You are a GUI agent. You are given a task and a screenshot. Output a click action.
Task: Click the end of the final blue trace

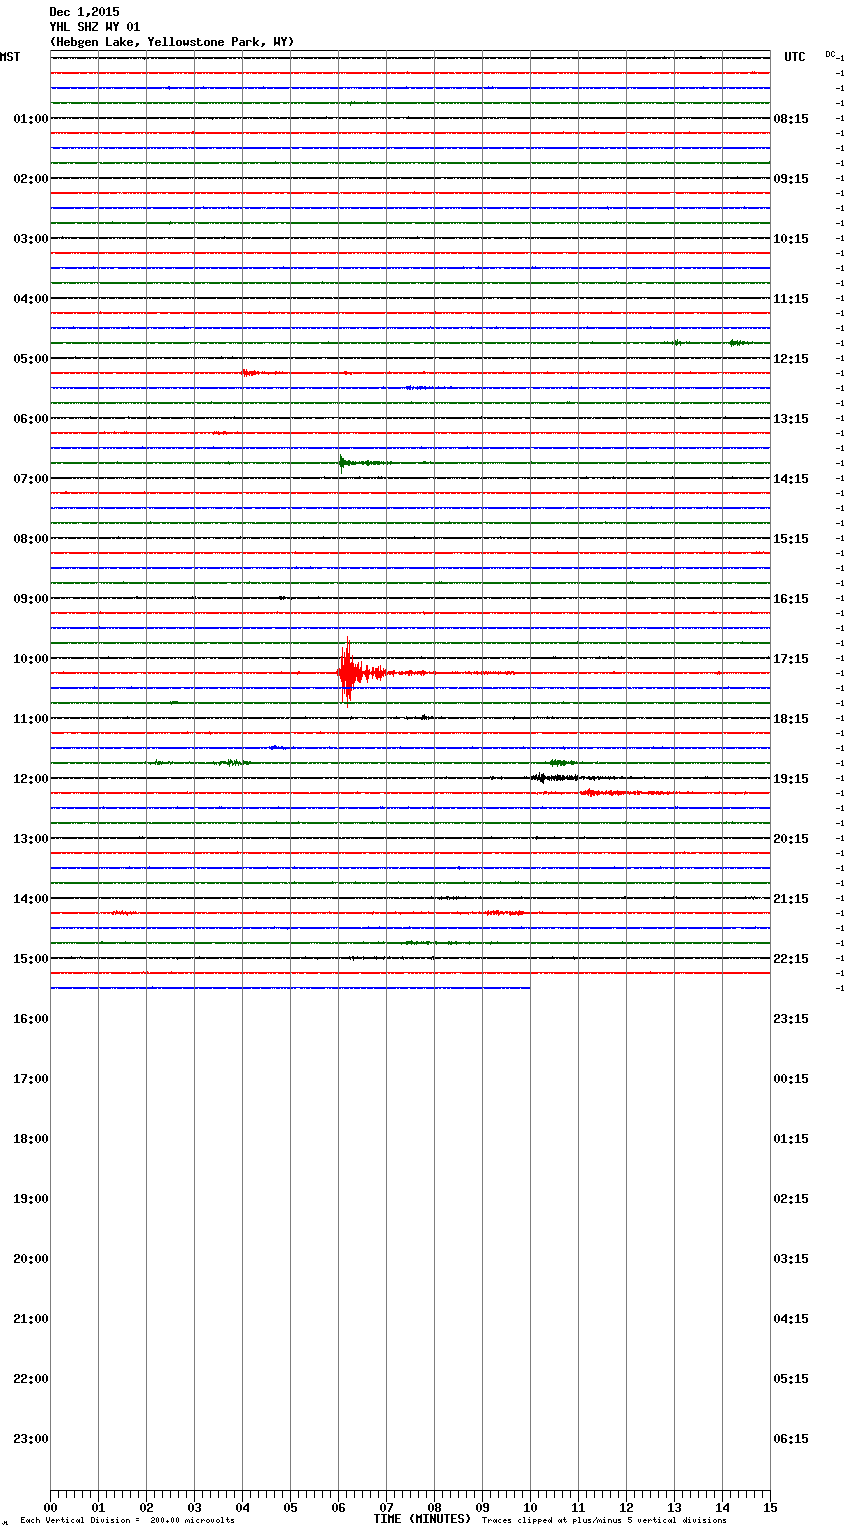pos(529,988)
